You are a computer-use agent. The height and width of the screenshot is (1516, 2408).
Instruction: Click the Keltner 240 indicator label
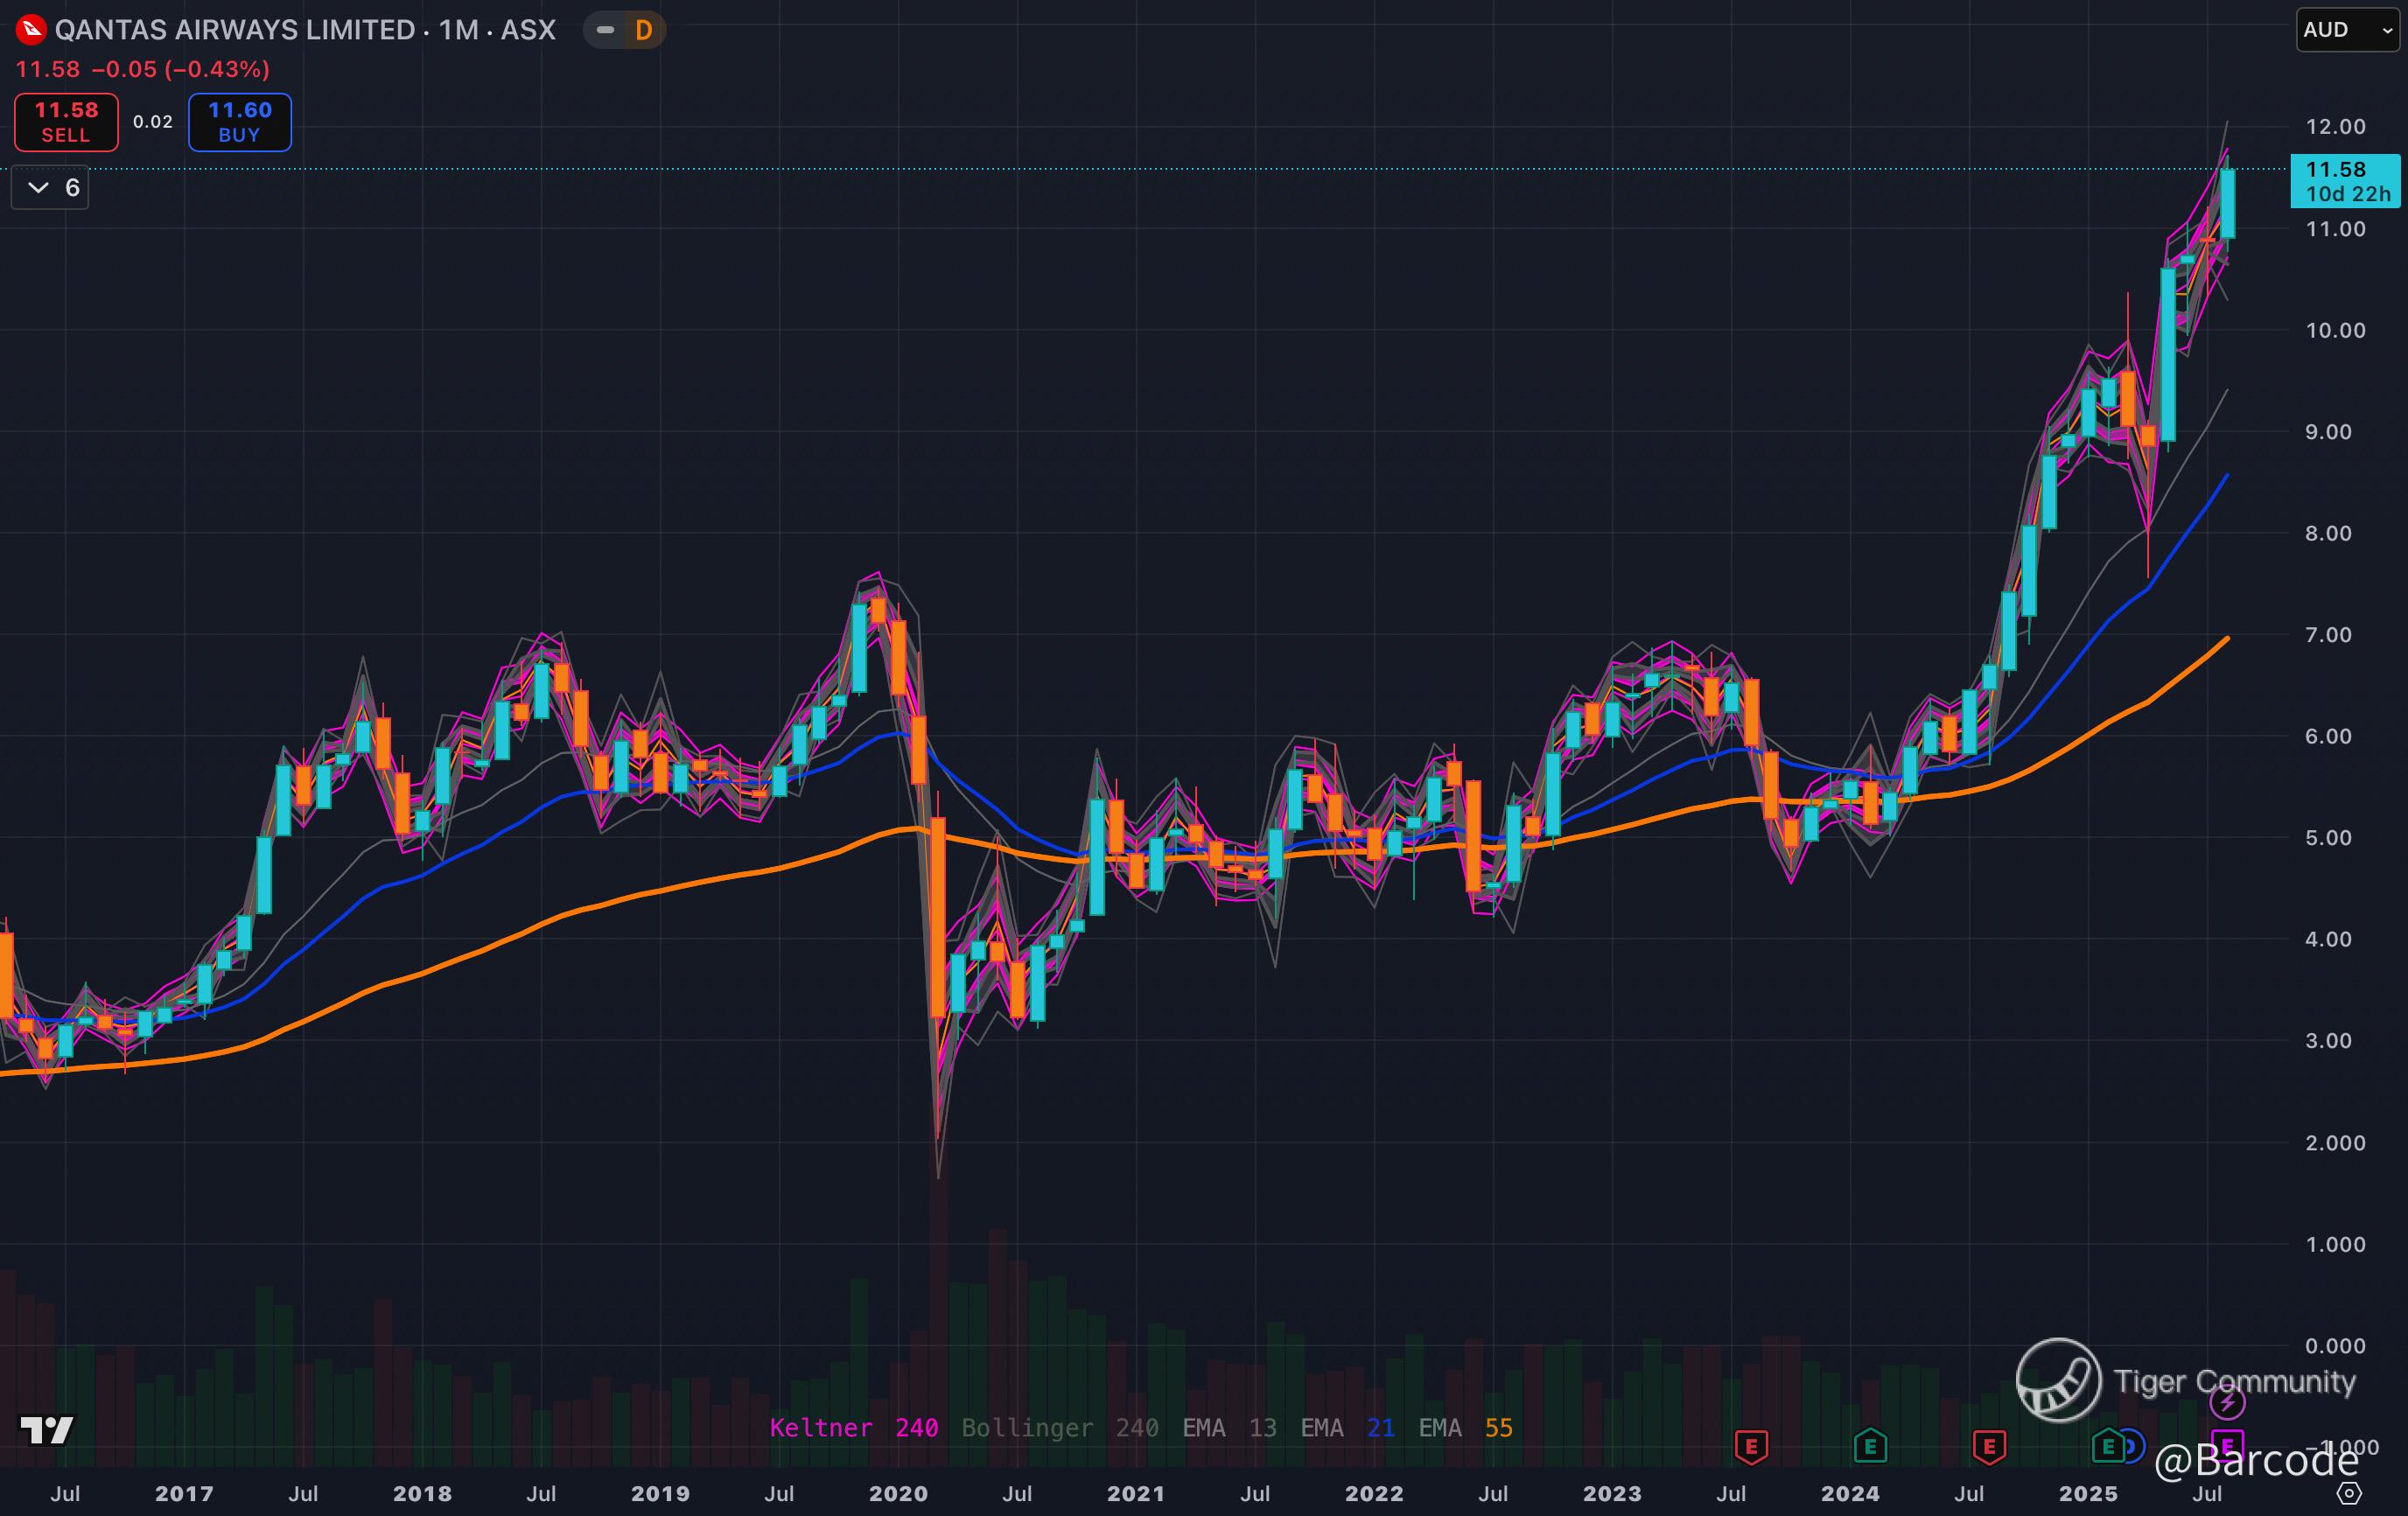tap(853, 1427)
